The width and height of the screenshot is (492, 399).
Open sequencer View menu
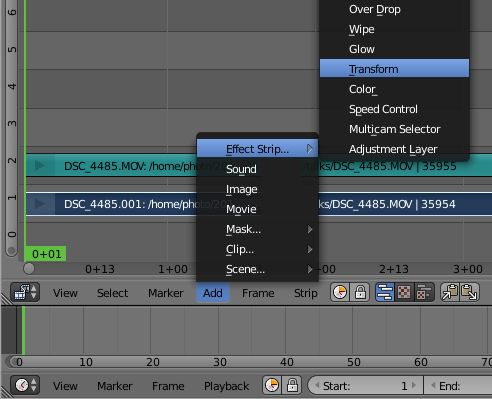point(65,293)
